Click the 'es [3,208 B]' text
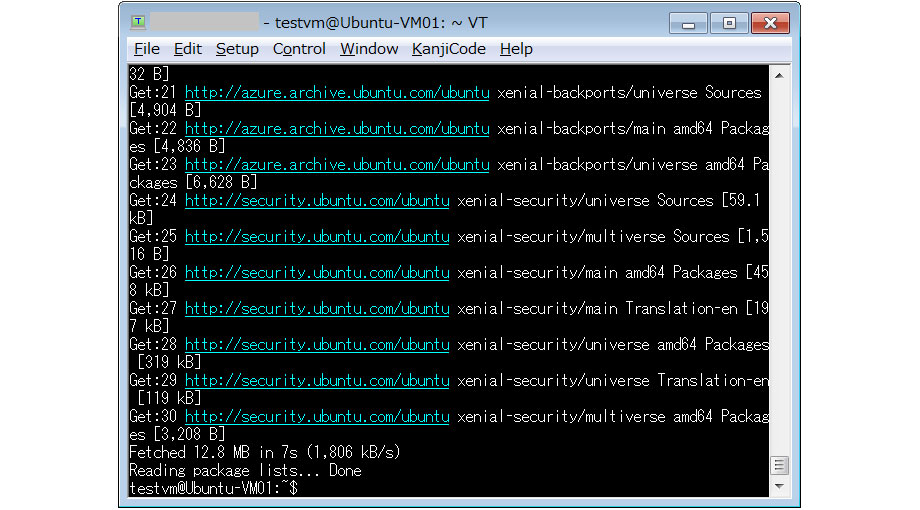920x510 pixels. pyautogui.click(x=177, y=434)
